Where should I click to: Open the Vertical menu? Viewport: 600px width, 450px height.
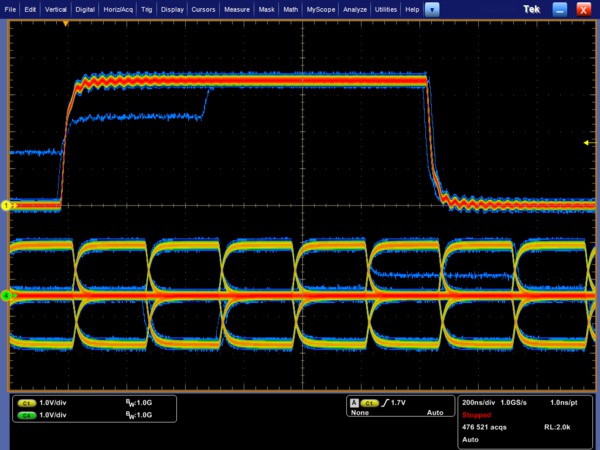pos(56,8)
